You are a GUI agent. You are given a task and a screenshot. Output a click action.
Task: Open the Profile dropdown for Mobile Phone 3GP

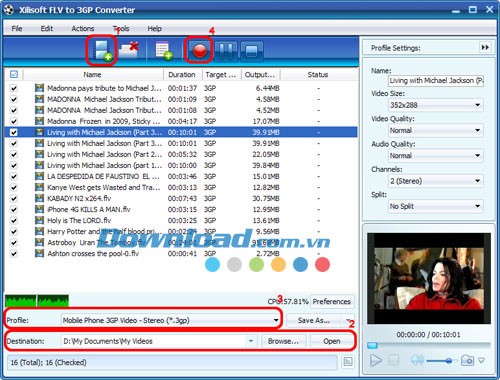[171, 320]
